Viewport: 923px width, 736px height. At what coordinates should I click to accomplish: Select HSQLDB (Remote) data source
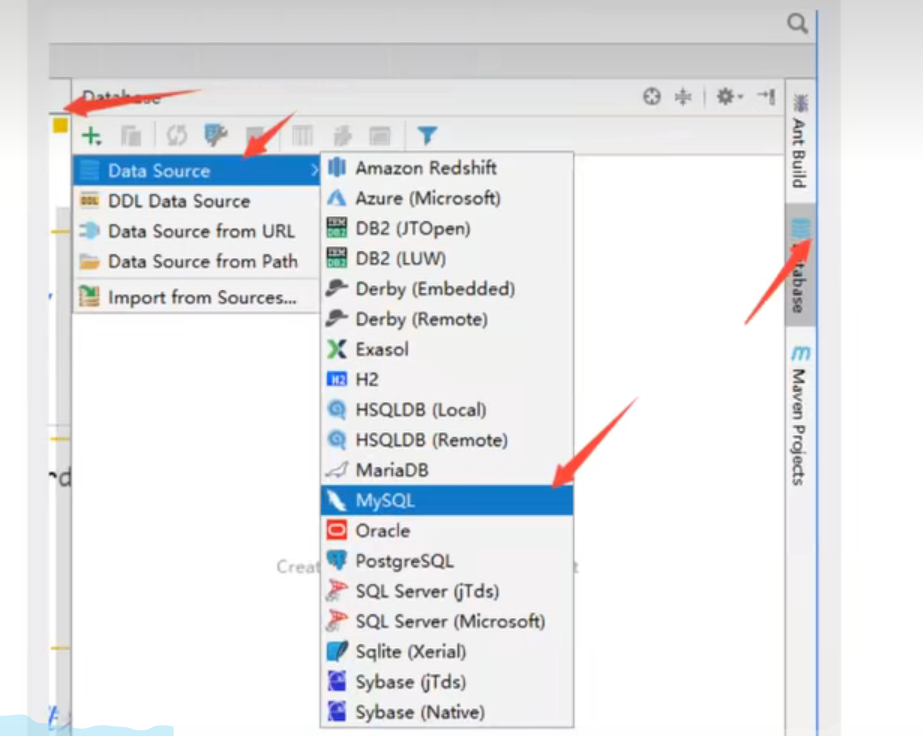(447, 440)
